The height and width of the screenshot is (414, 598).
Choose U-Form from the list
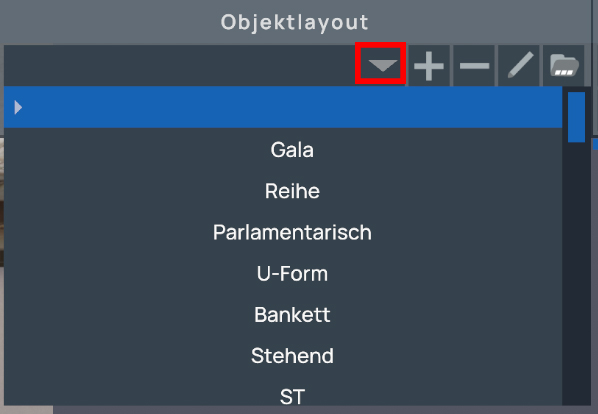(292, 273)
